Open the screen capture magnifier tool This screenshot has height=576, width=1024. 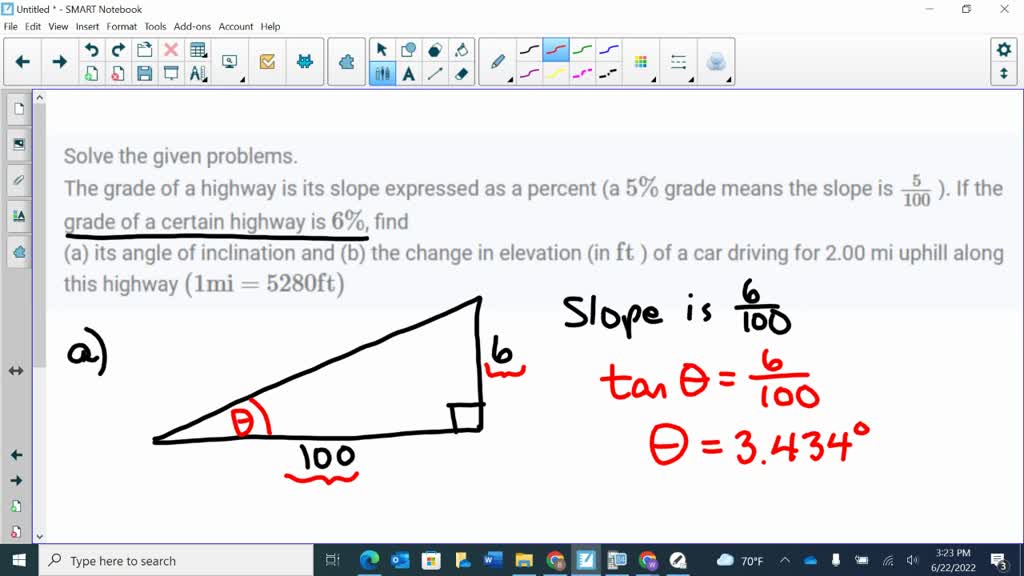click(x=230, y=59)
